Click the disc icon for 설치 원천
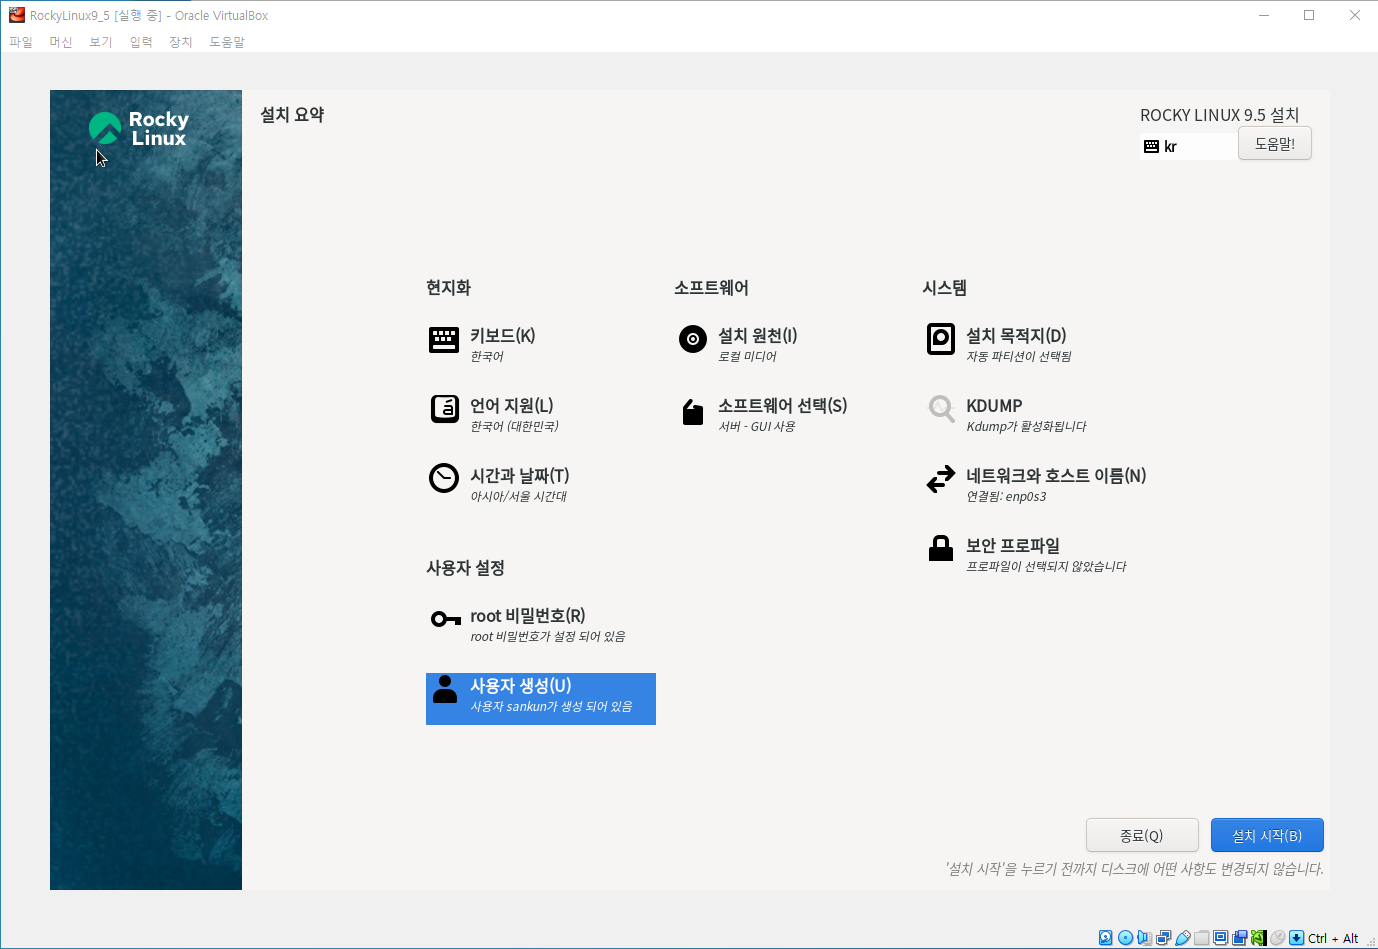 point(693,339)
